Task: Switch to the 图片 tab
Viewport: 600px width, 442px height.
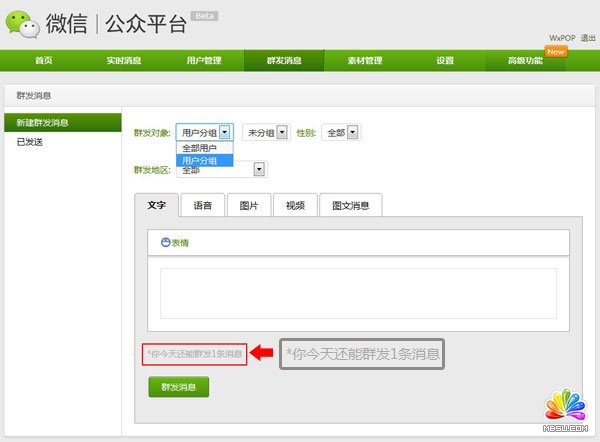Action: [249, 205]
